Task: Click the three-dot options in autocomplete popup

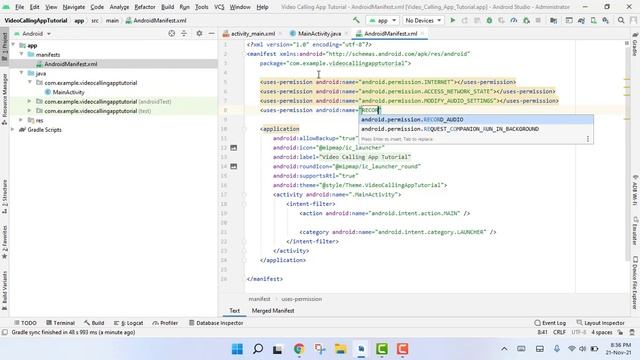Action: tap(588, 139)
